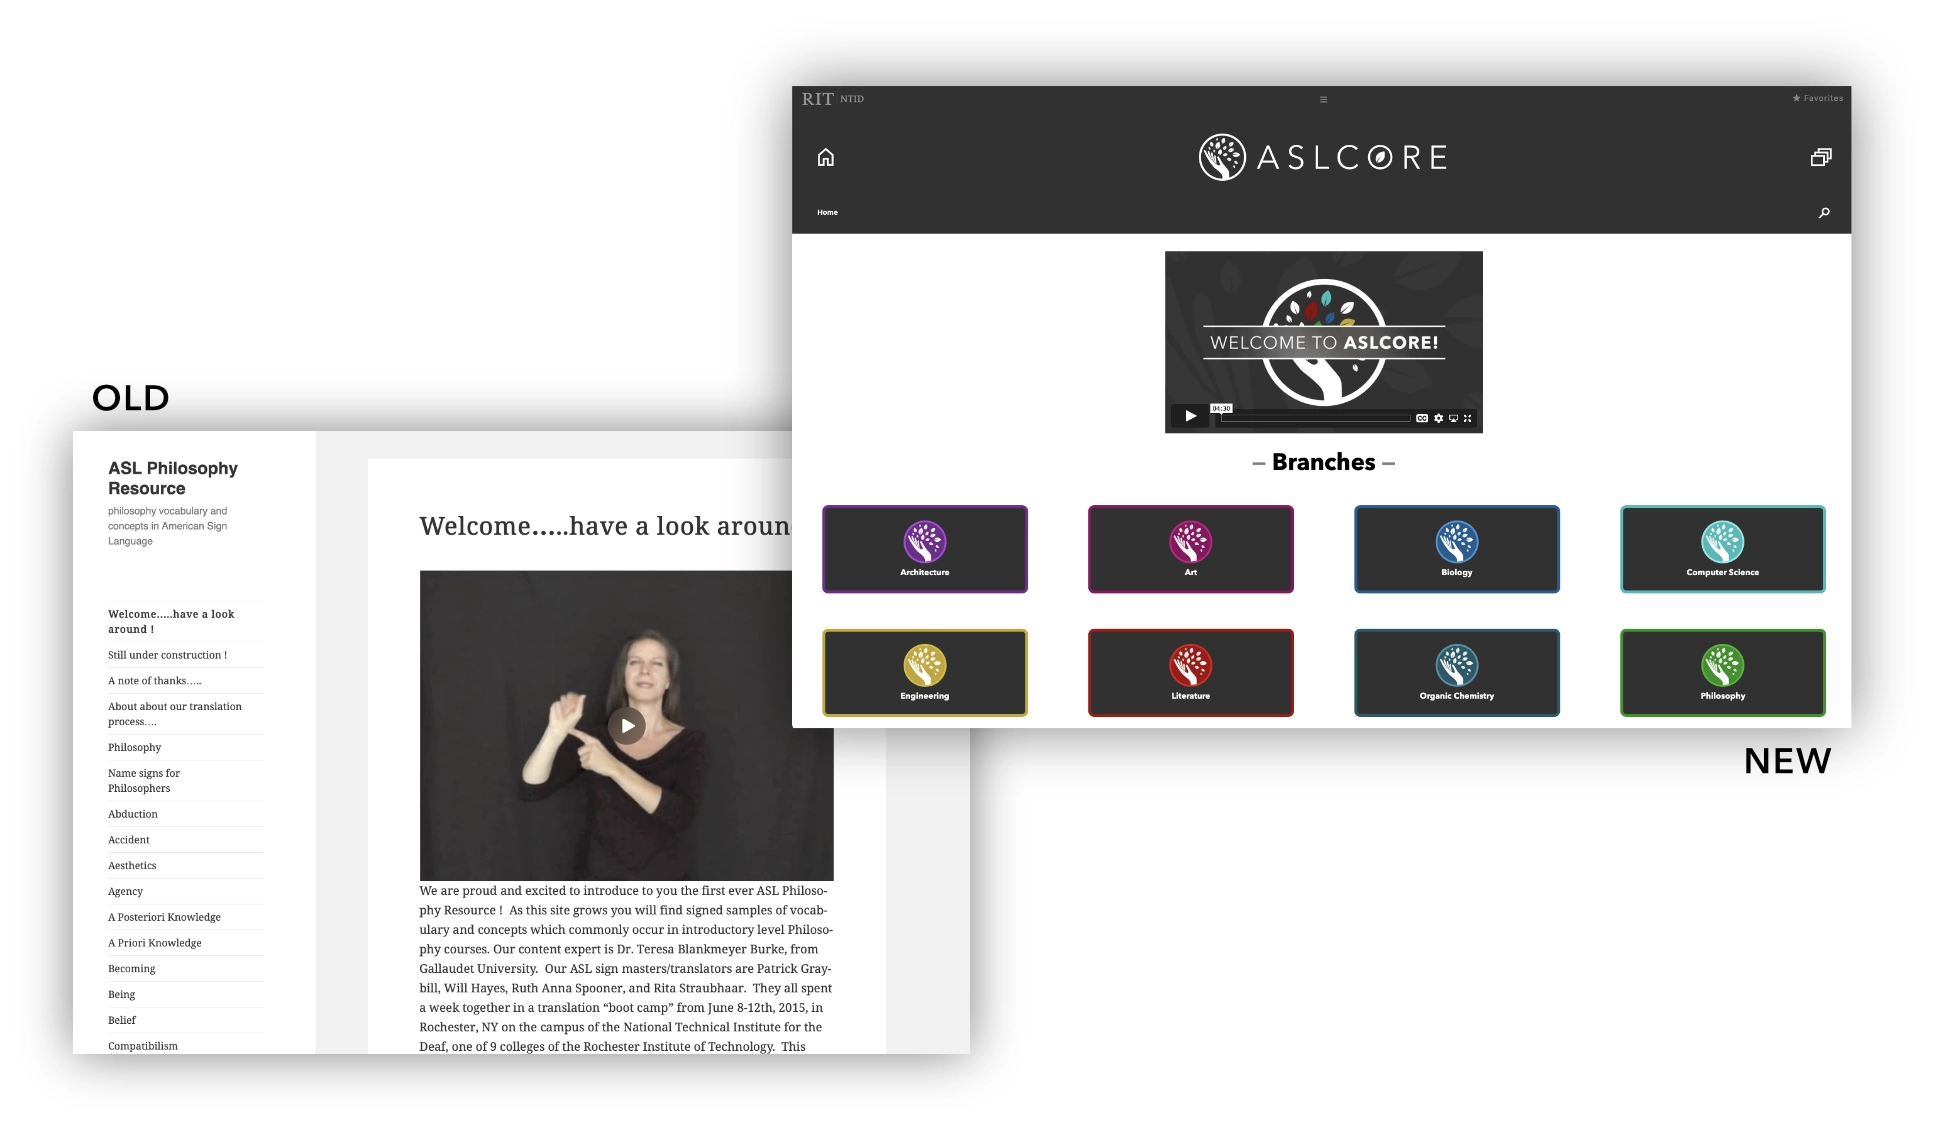Open the Philosophy branch card
The image size is (1938, 1127).
coord(1722,672)
